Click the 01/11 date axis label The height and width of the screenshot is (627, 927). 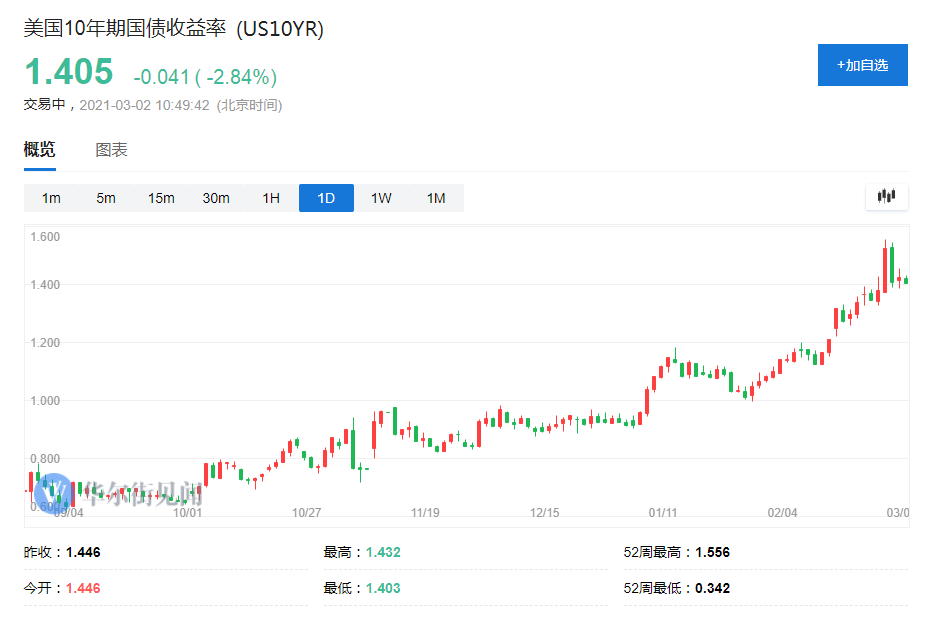pyautogui.click(x=663, y=513)
